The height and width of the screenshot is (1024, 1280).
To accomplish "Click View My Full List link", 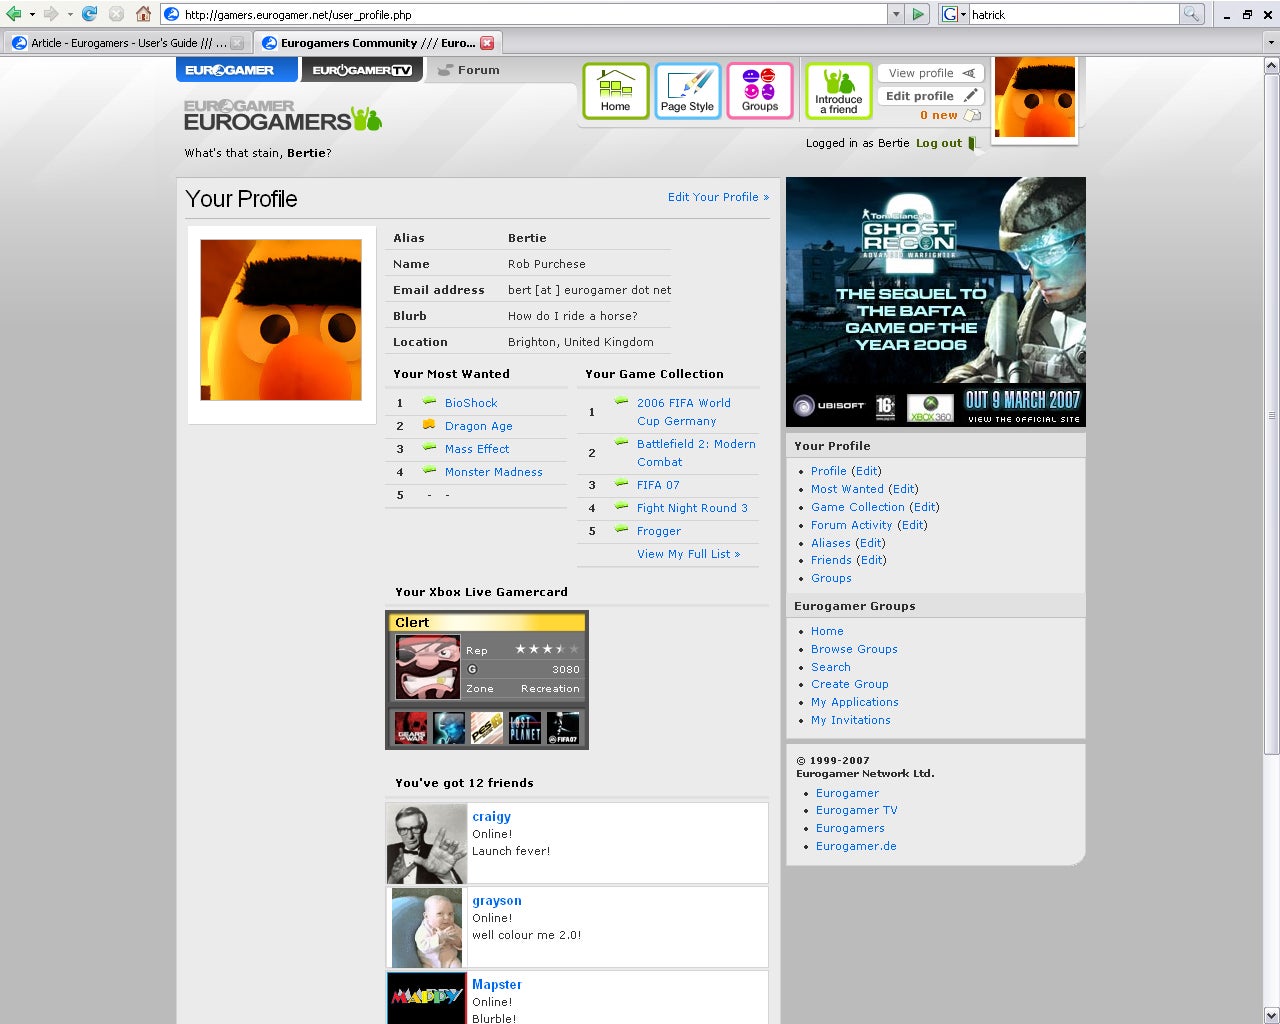I will [x=688, y=554].
